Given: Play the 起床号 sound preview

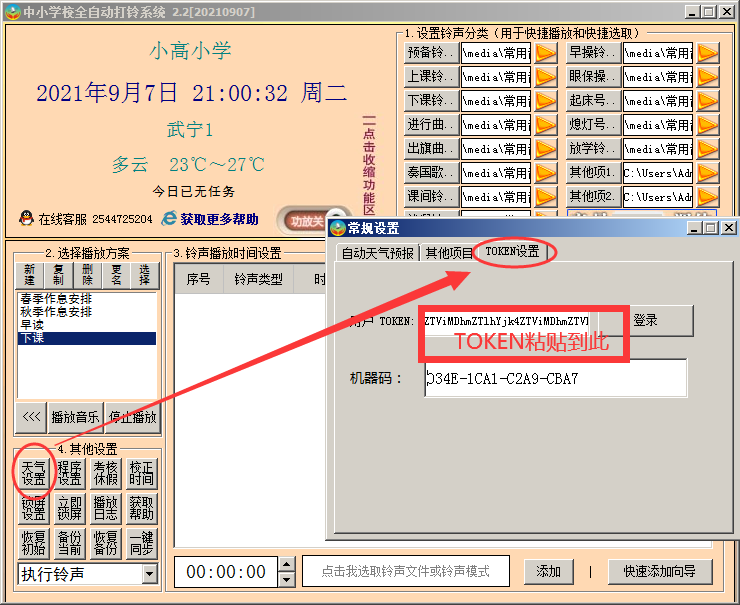Looking at the screenshot, I should (x=708, y=101).
